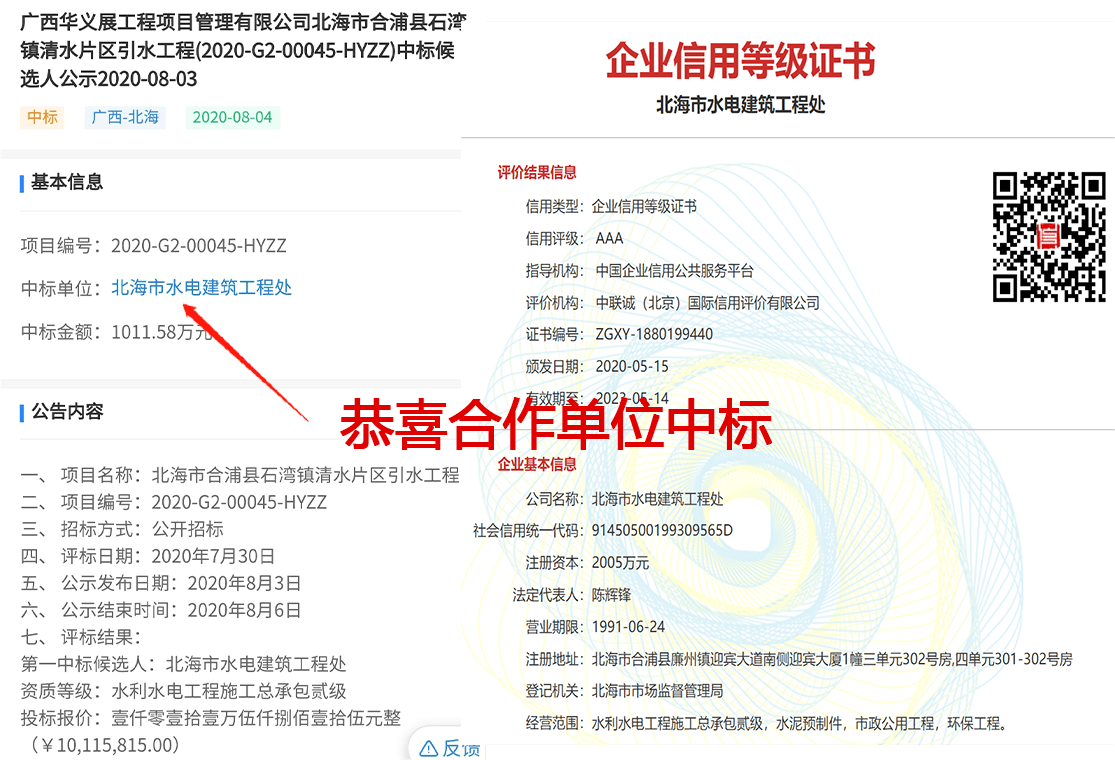
Task: Open the 北海市水电建筑工程处 winning bidder link
Action: (x=201, y=288)
